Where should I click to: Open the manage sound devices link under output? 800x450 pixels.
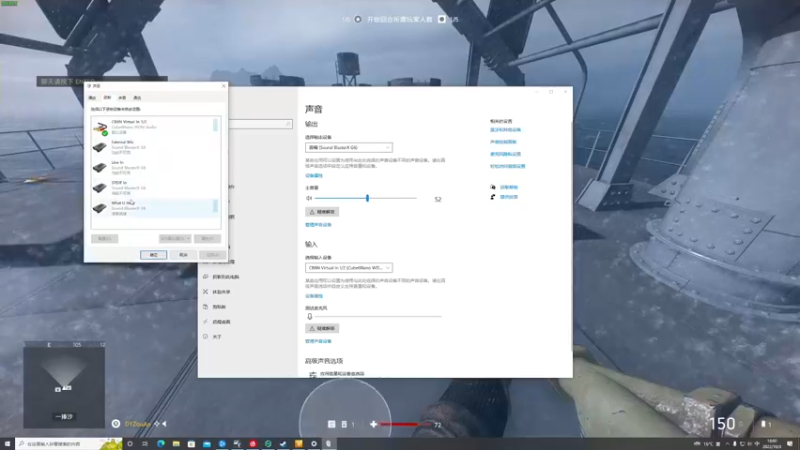pos(318,224)
